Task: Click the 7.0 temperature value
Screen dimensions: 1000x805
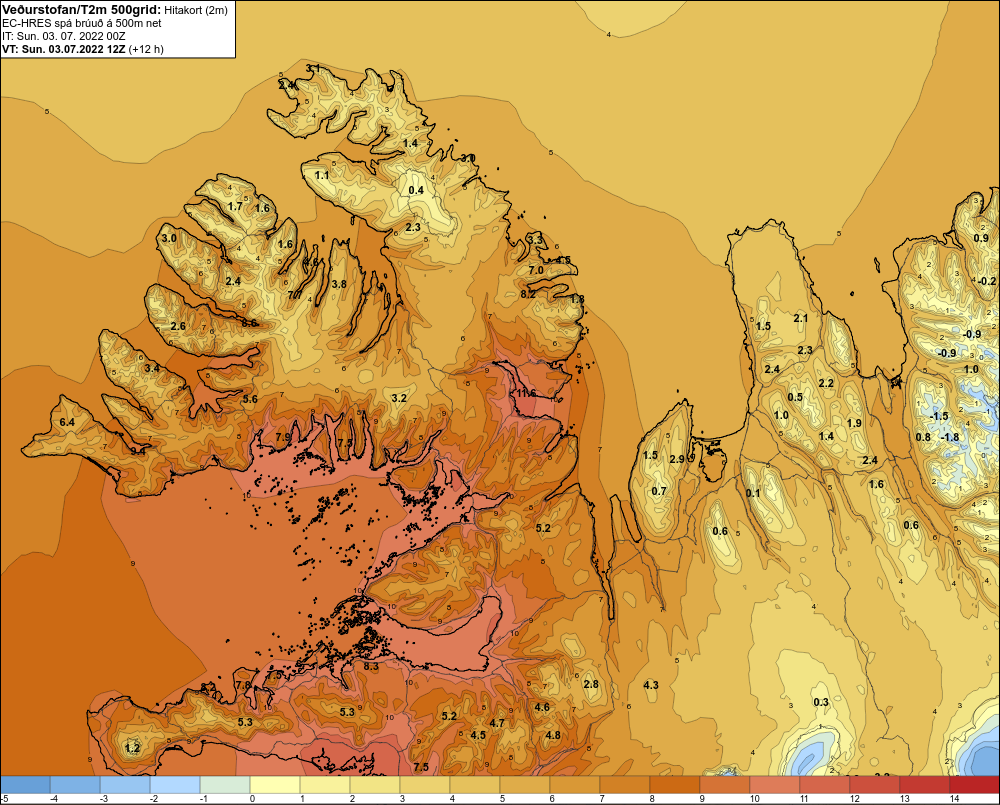Action: (536, 270)
